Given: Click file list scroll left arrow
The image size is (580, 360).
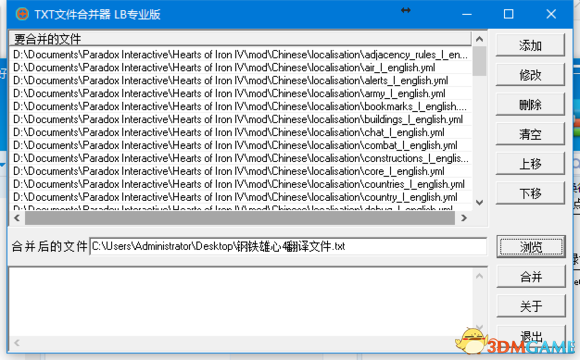Looking at the screenshot, I should point(17,218).
